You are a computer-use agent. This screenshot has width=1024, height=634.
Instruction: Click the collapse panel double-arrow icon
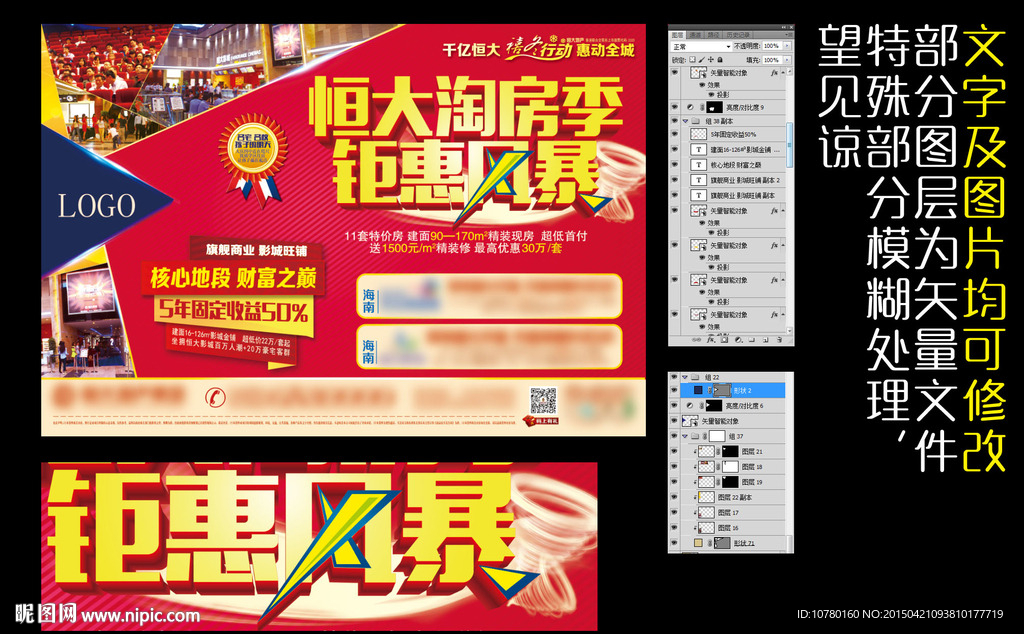784,27
